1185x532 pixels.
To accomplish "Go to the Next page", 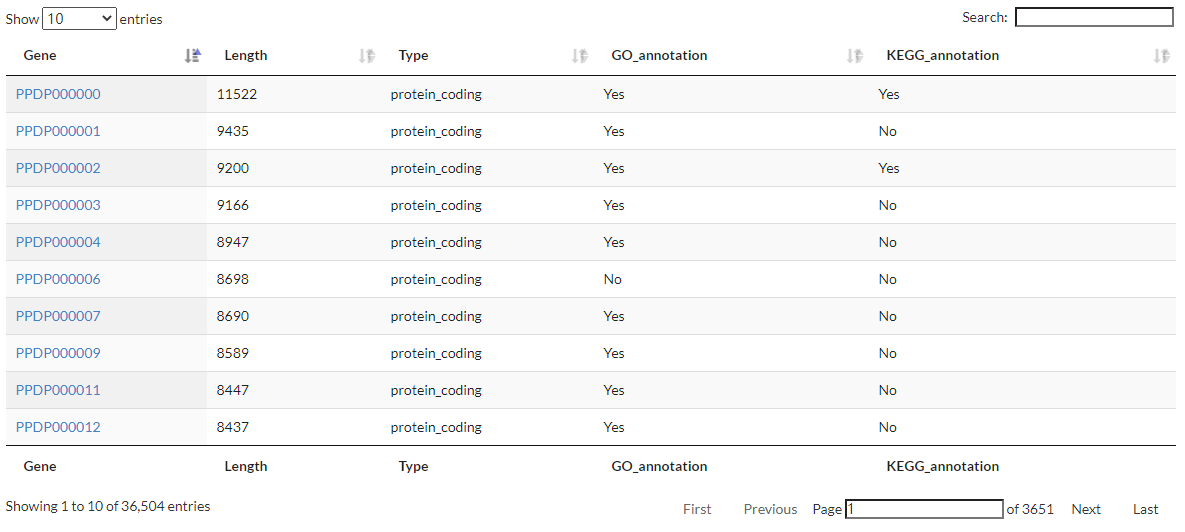I will (x=1086, y=509).
